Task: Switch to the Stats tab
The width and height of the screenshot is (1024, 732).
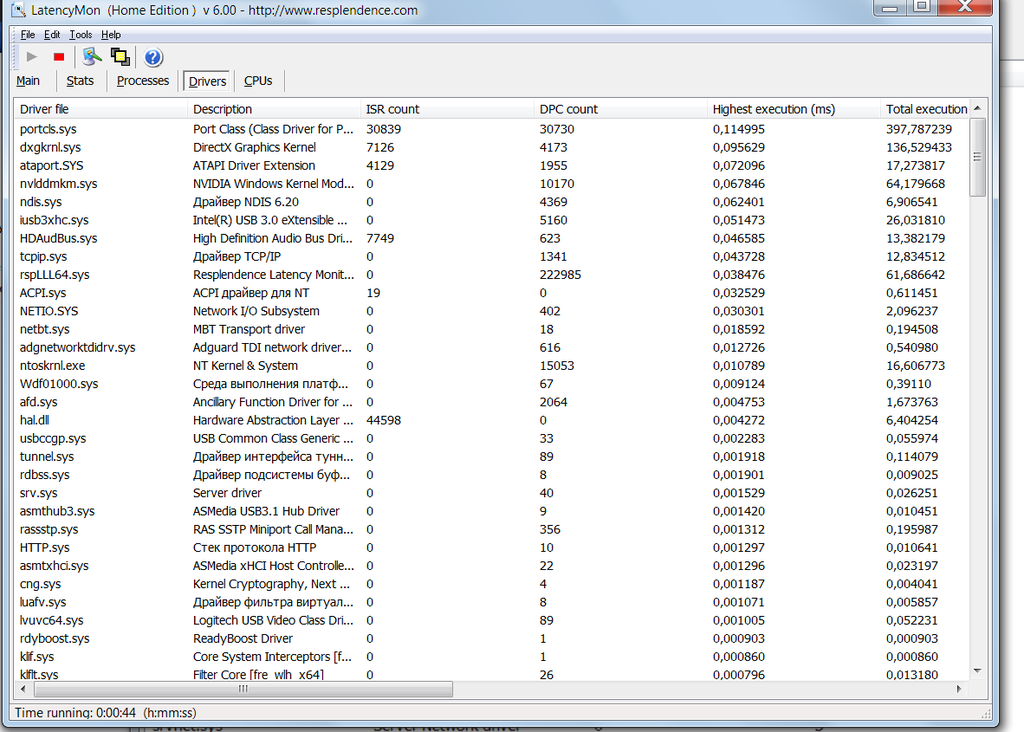Action: click(x=80, y=81)
